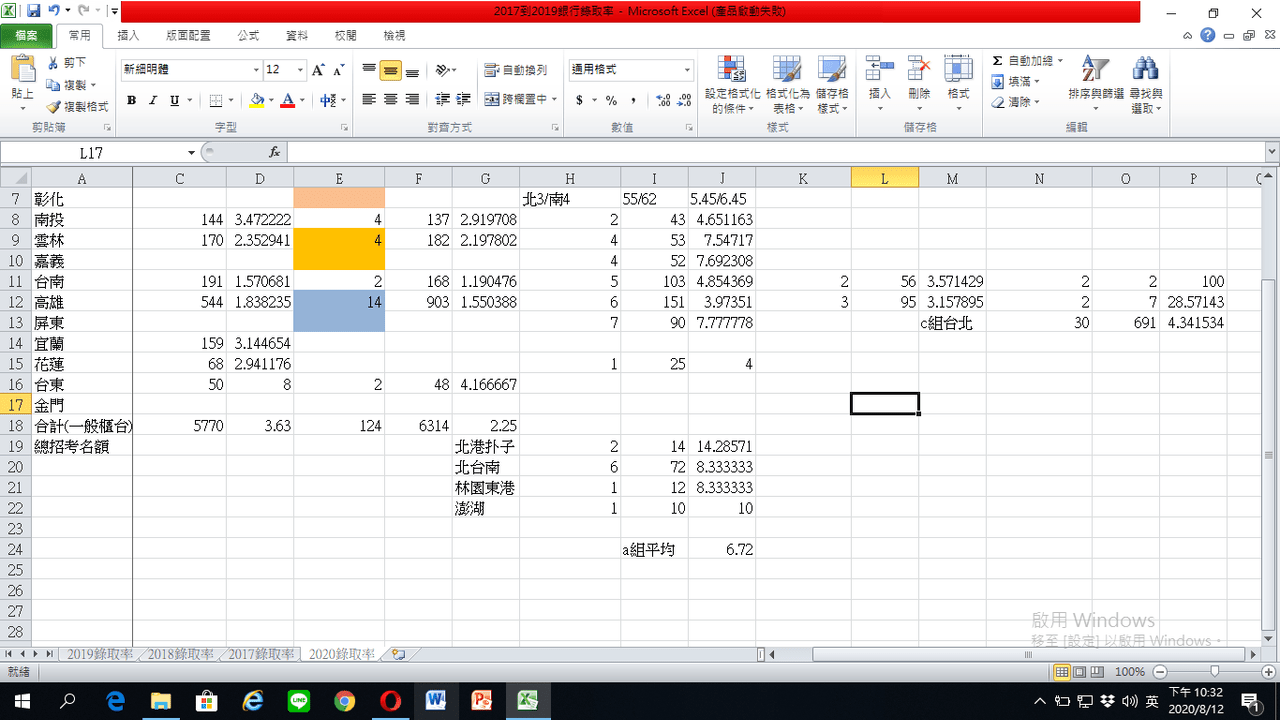Toggle Wrap Text (自動換列)
The height and width of the screenshot is (720, 1280).
pos(516,70)
